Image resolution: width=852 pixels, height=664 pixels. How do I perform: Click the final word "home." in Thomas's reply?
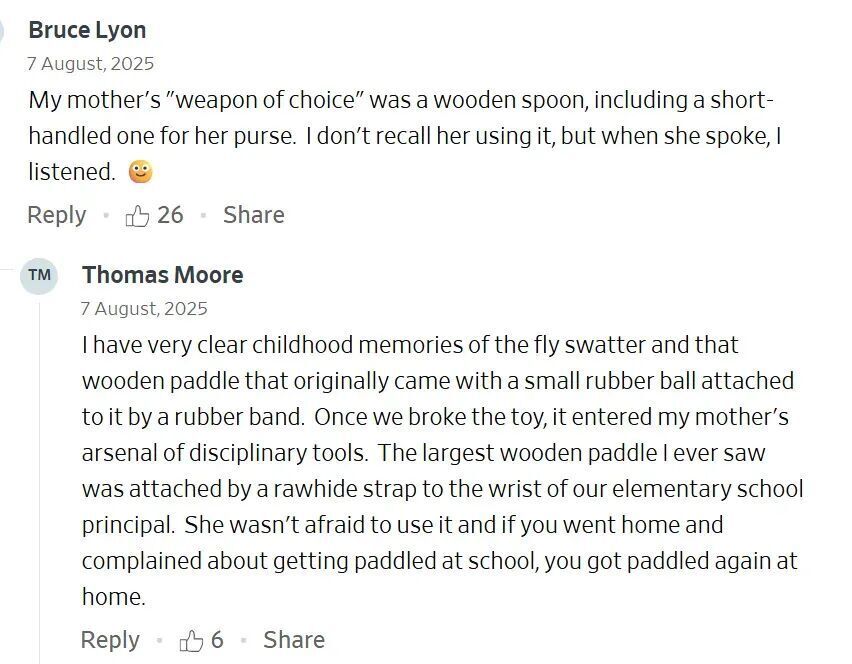[x=113, y=597]
